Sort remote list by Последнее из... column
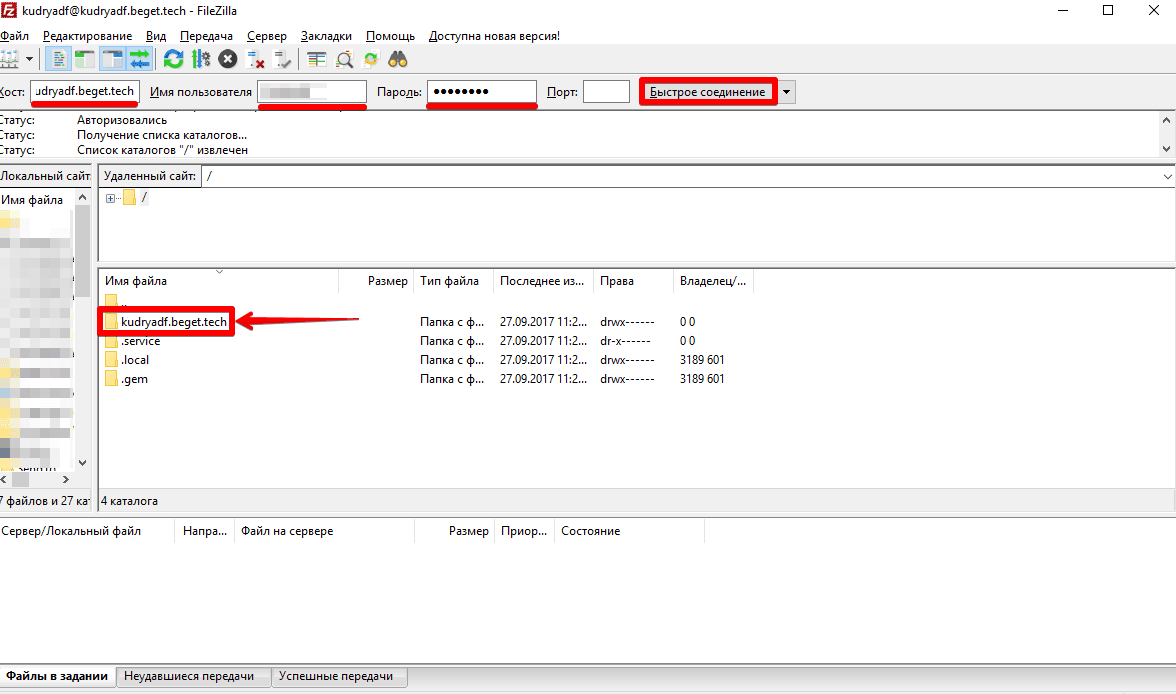Viewport: 1176px width, 694px height. (544, 281)
